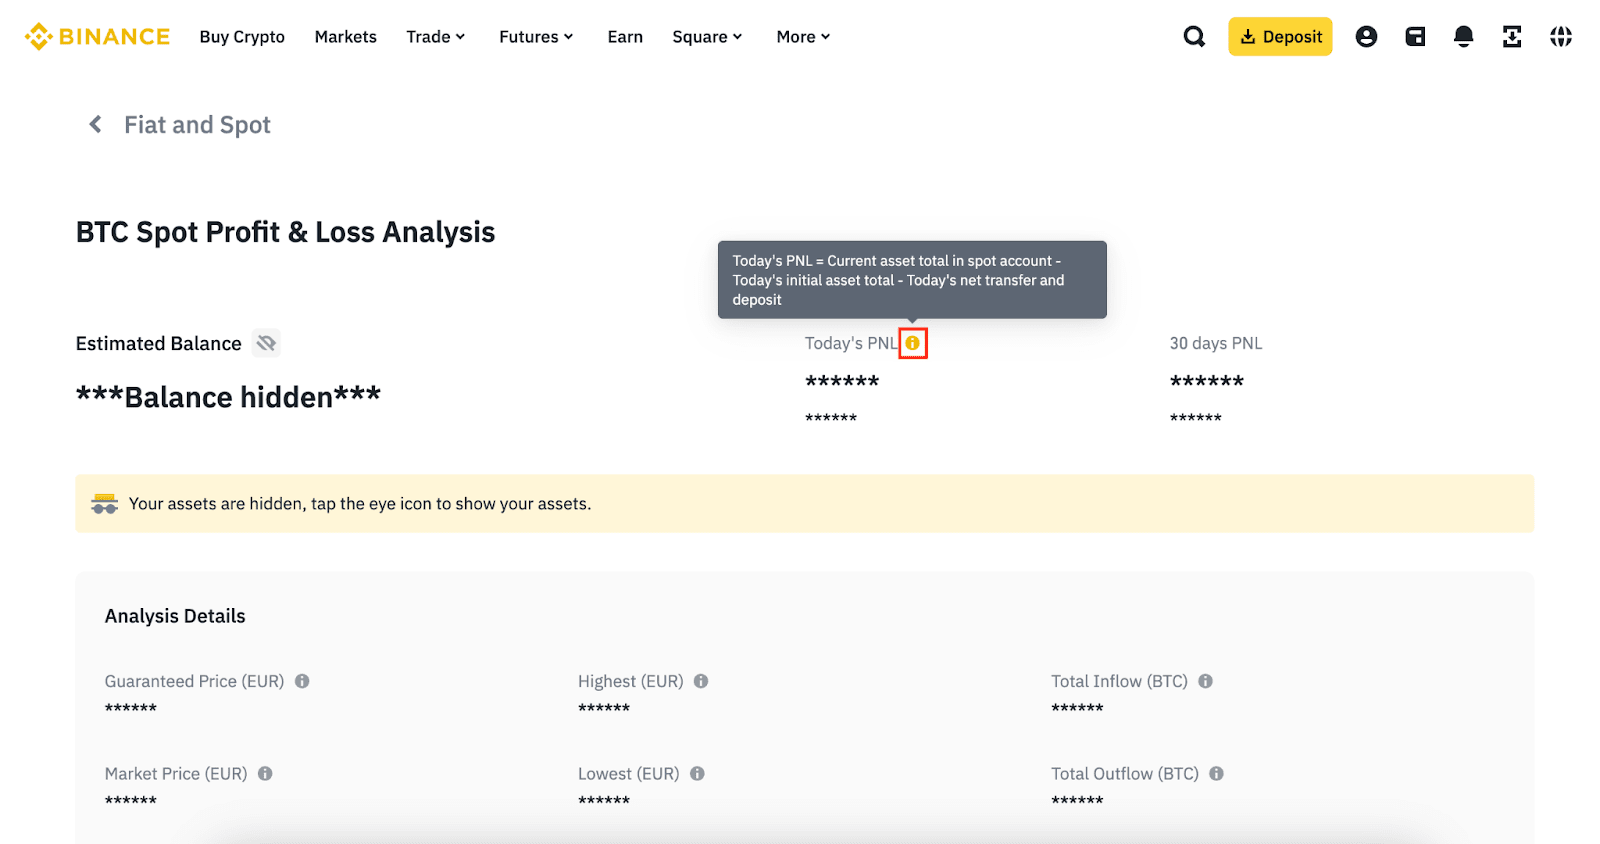Click the Buy Crypto link
The height and width of the screenshot is (844, 1600).
[242, 37]
